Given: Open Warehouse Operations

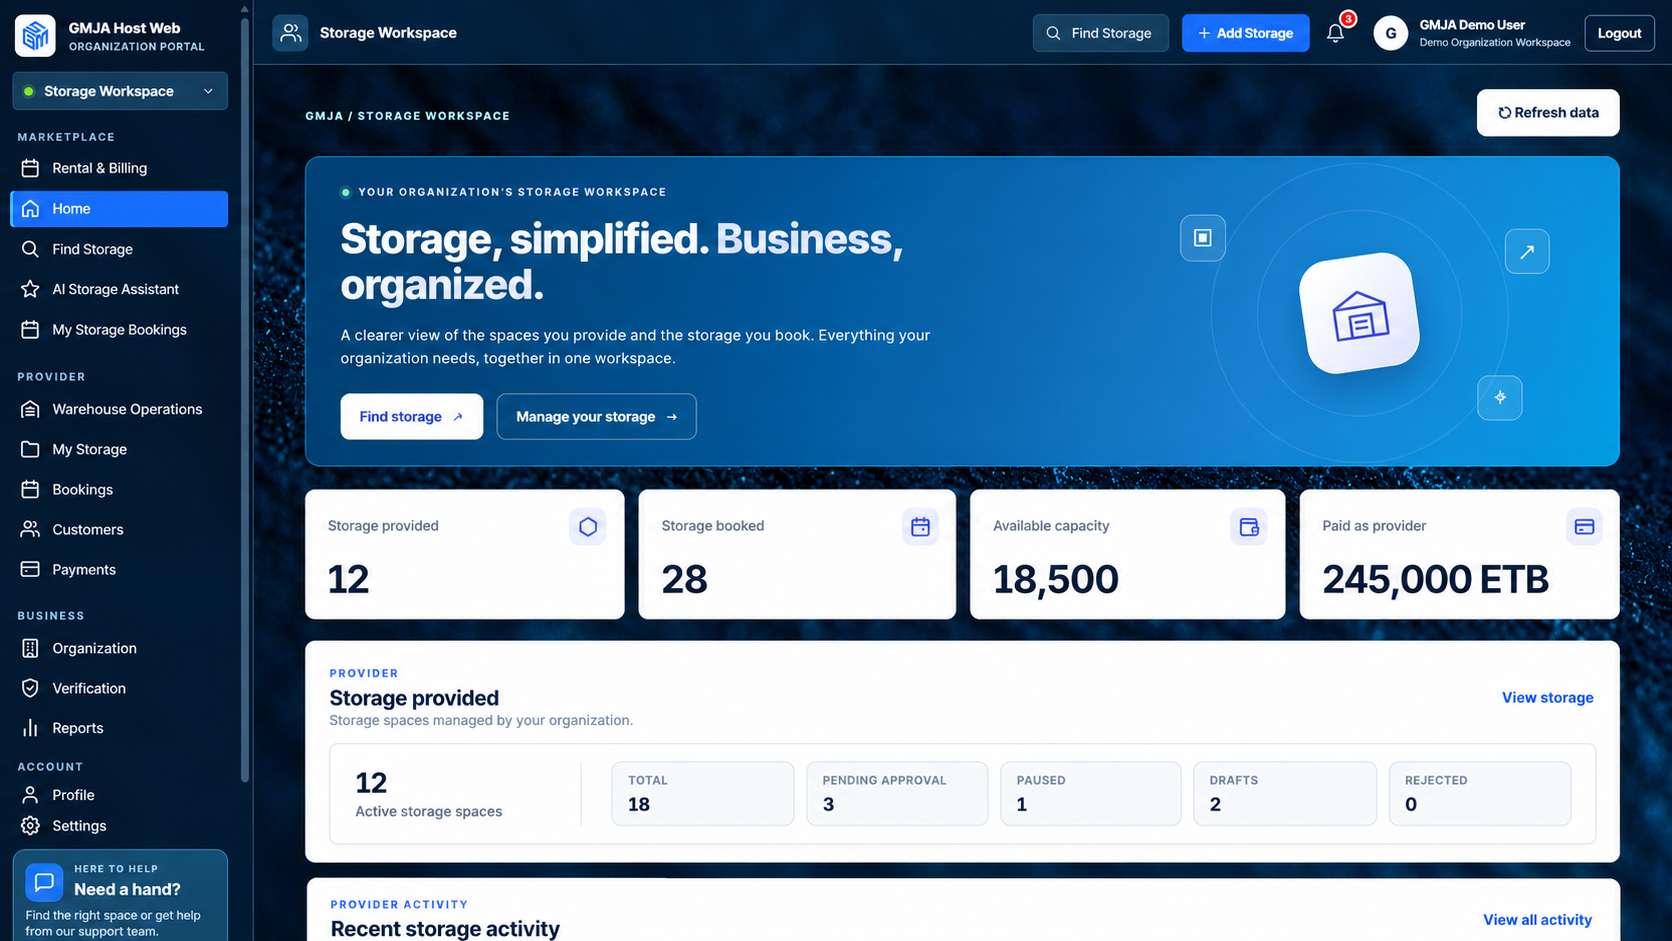Looking at the screenshot, I should [x=119, y=409].
